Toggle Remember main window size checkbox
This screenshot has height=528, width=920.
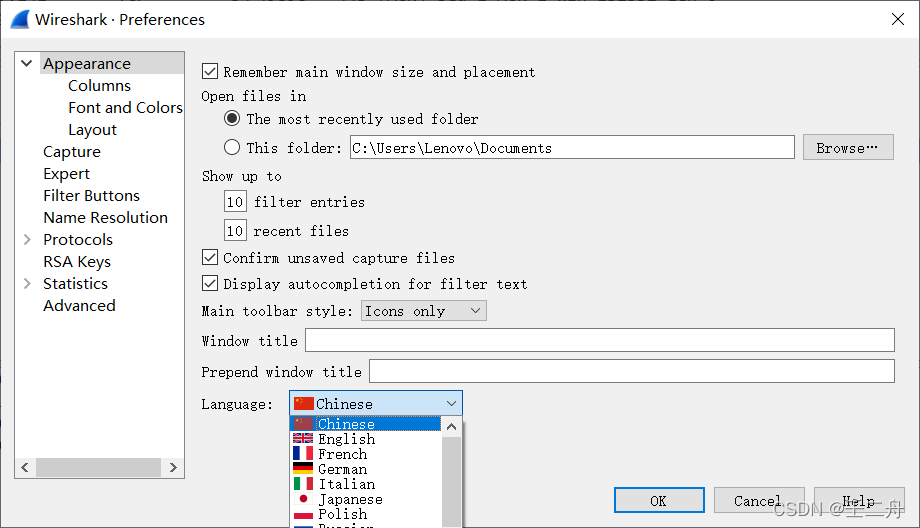click(210, 72)
